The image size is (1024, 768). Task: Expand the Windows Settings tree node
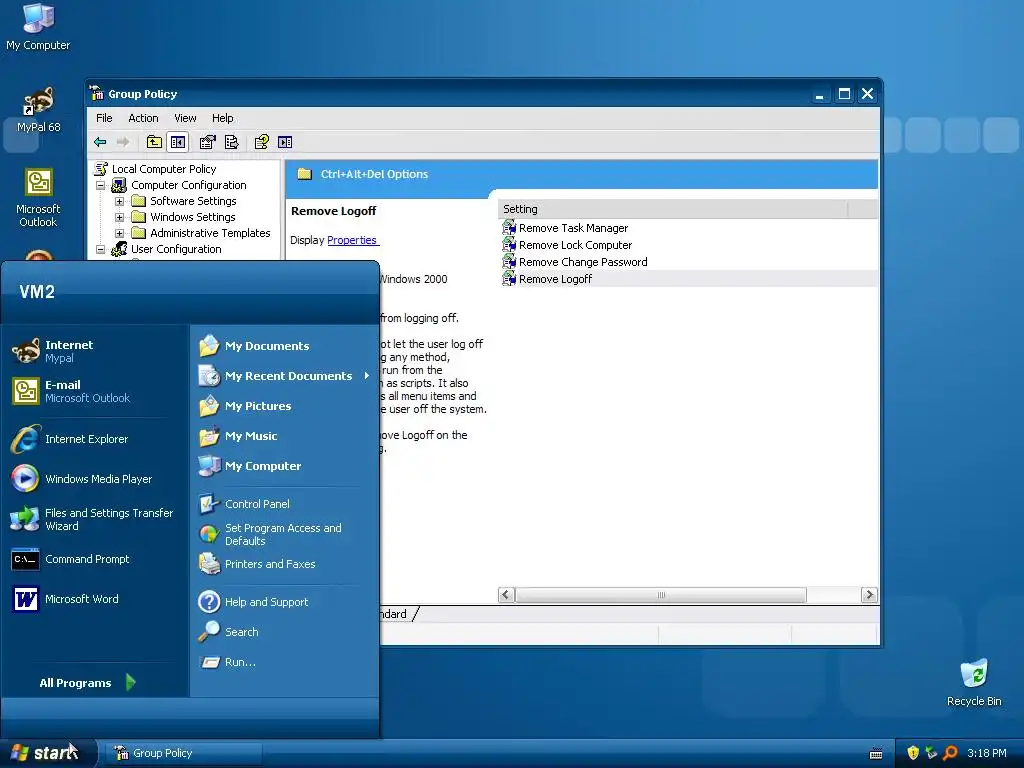(x=120, y=217)
